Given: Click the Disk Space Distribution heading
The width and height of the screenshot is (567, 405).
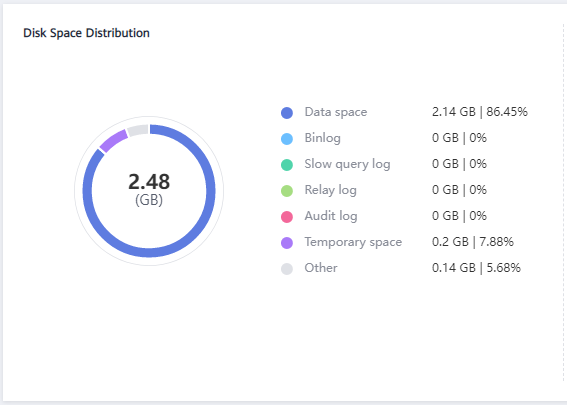Looking at the screenshot, I should click(x=86, y=33).
